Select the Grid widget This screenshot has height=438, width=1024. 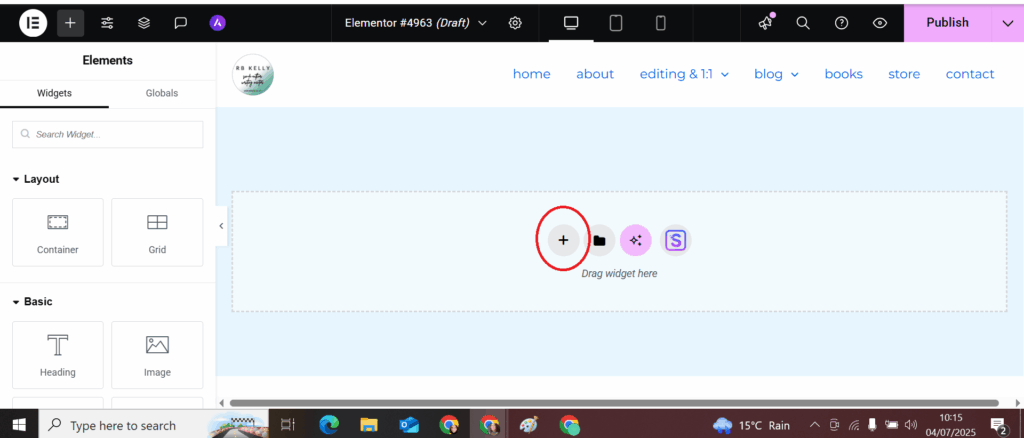pyautogui.click(x=157, y=232)
